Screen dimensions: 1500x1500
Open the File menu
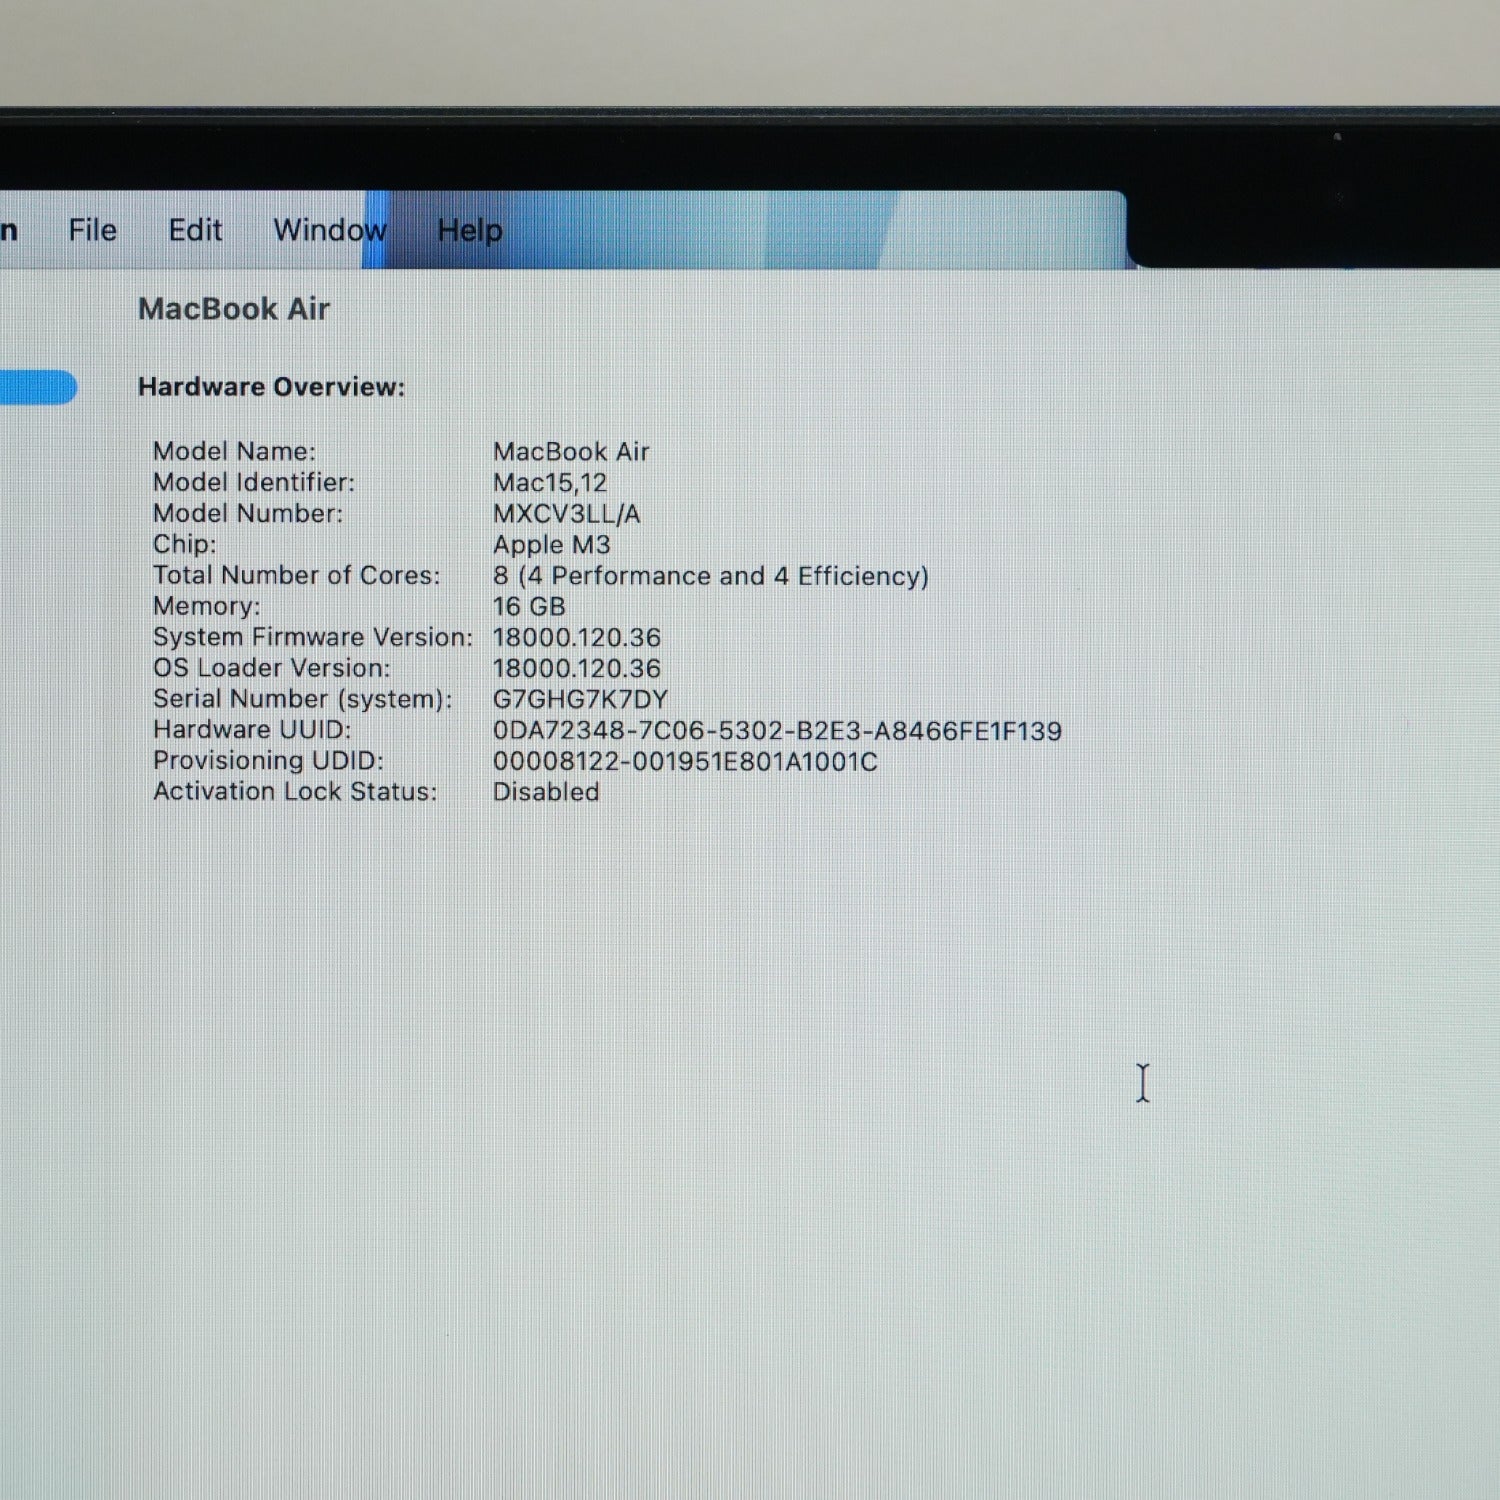pyautogui.click(x=92, y=230)
